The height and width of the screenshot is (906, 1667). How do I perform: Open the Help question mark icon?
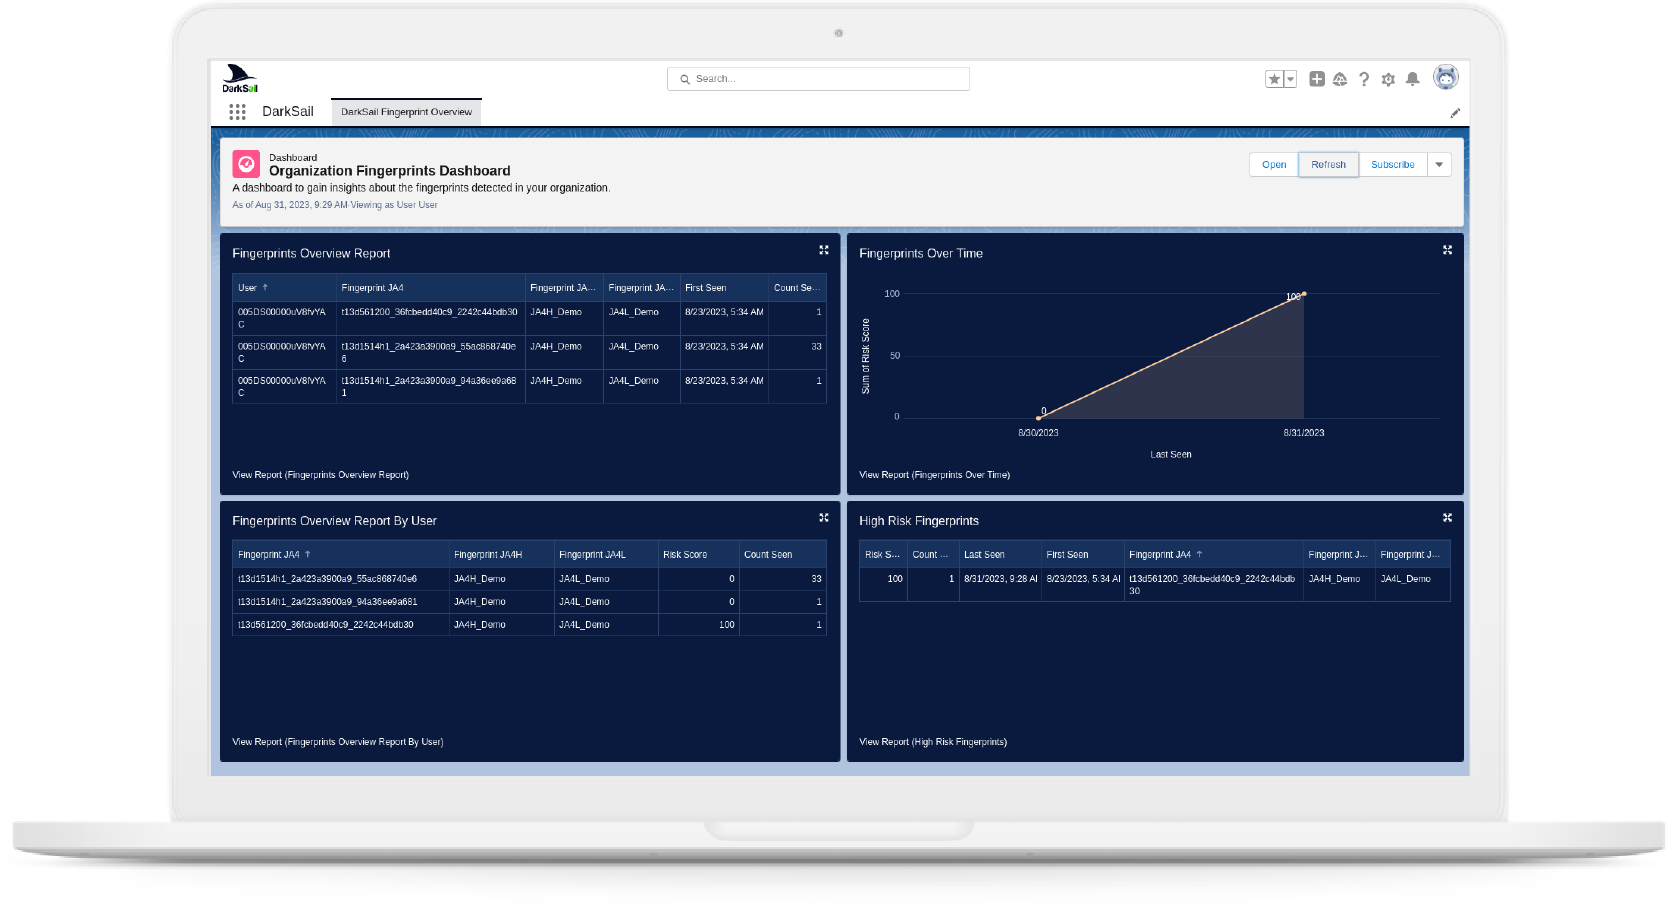[x=1364, y=79]
